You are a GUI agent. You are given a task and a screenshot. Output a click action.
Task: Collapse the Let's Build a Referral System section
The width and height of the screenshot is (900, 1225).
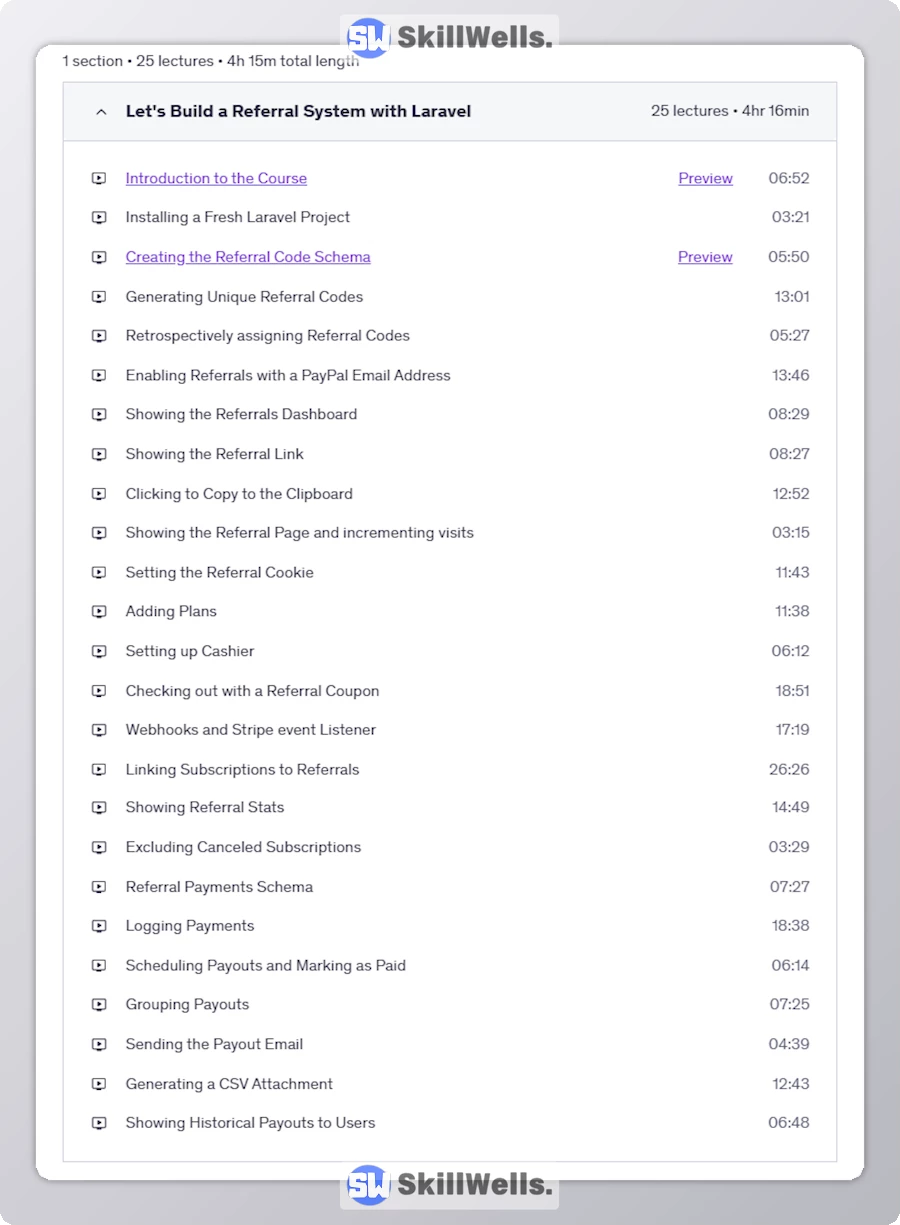point(100,112)
